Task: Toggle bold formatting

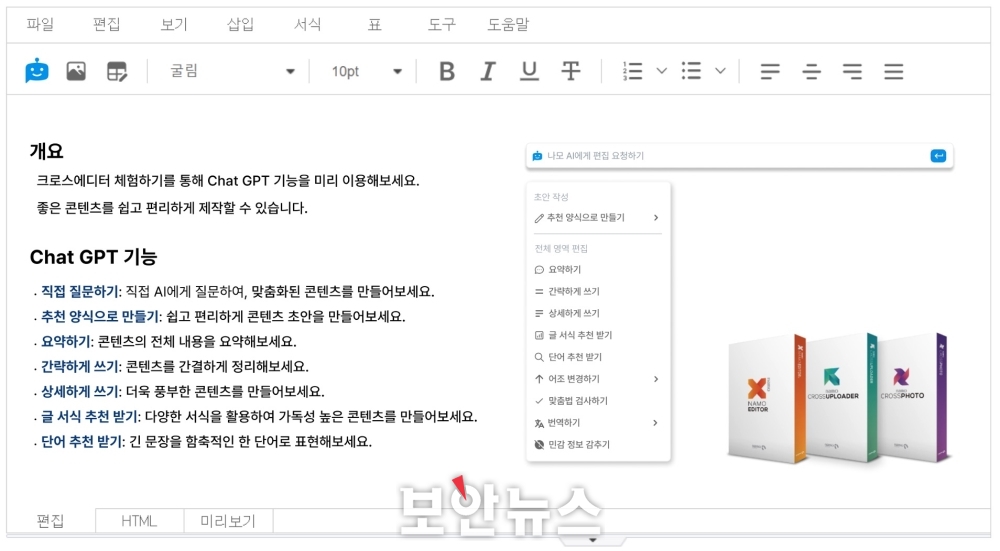Action: pos(447,71)
